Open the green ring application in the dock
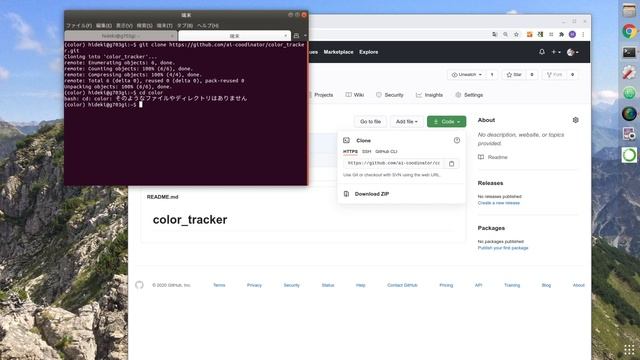 (x=629, y=155)
